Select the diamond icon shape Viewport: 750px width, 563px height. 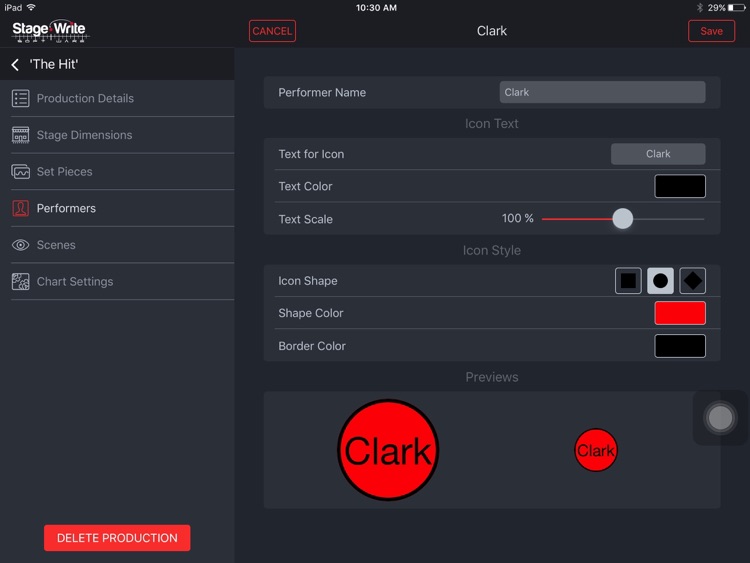click(692, 281)
